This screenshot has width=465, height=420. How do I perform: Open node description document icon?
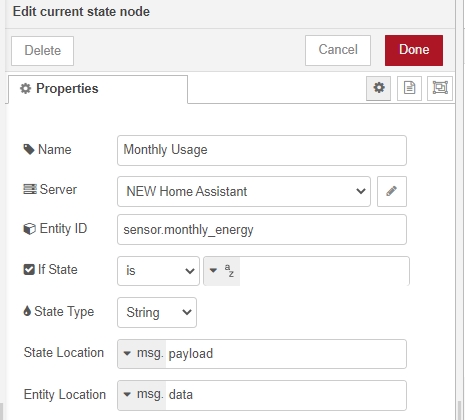pos(409,88)
